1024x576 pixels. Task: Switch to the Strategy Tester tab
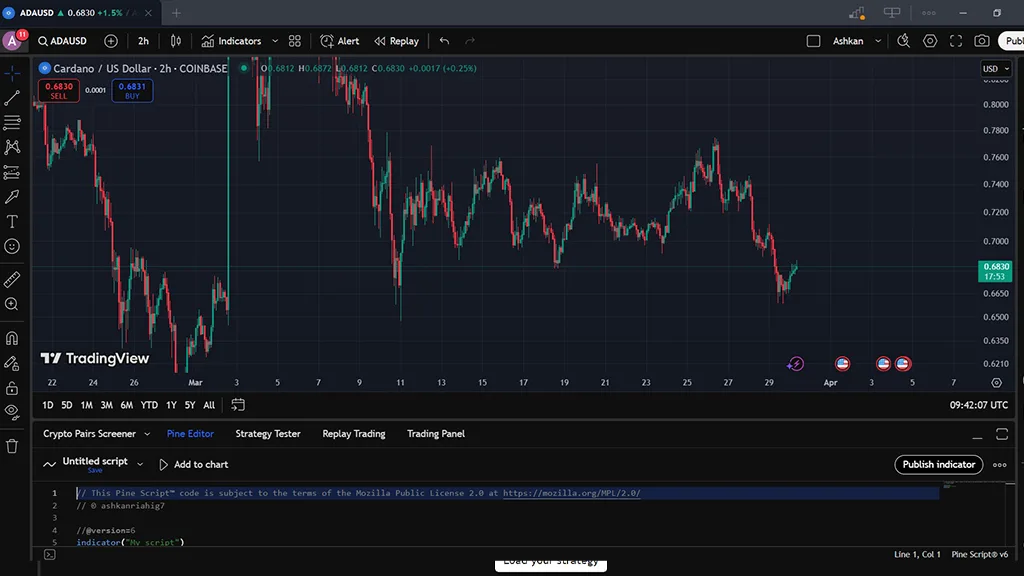point(267,434)
